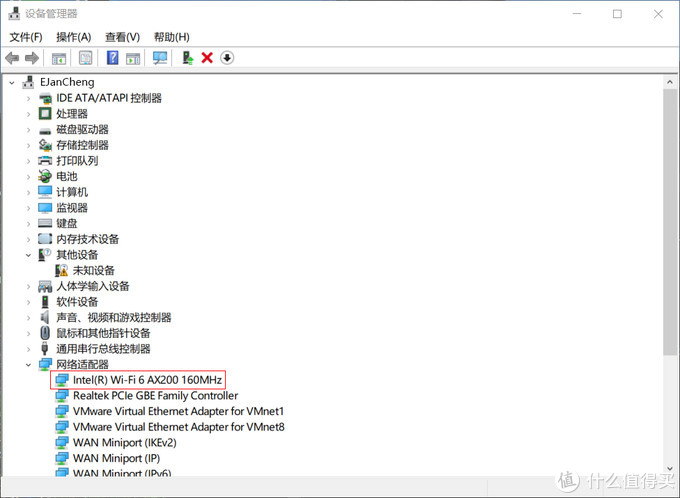The height and width of the screenshot is (498, 680).
Task: Click the show/hide action pane icon
Action: coord(133,58)
